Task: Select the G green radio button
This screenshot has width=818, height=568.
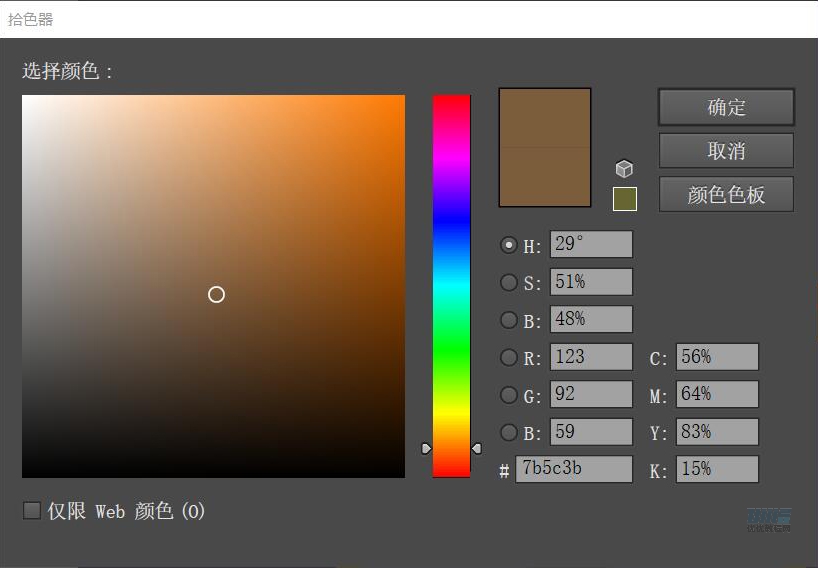Action: 509,395
